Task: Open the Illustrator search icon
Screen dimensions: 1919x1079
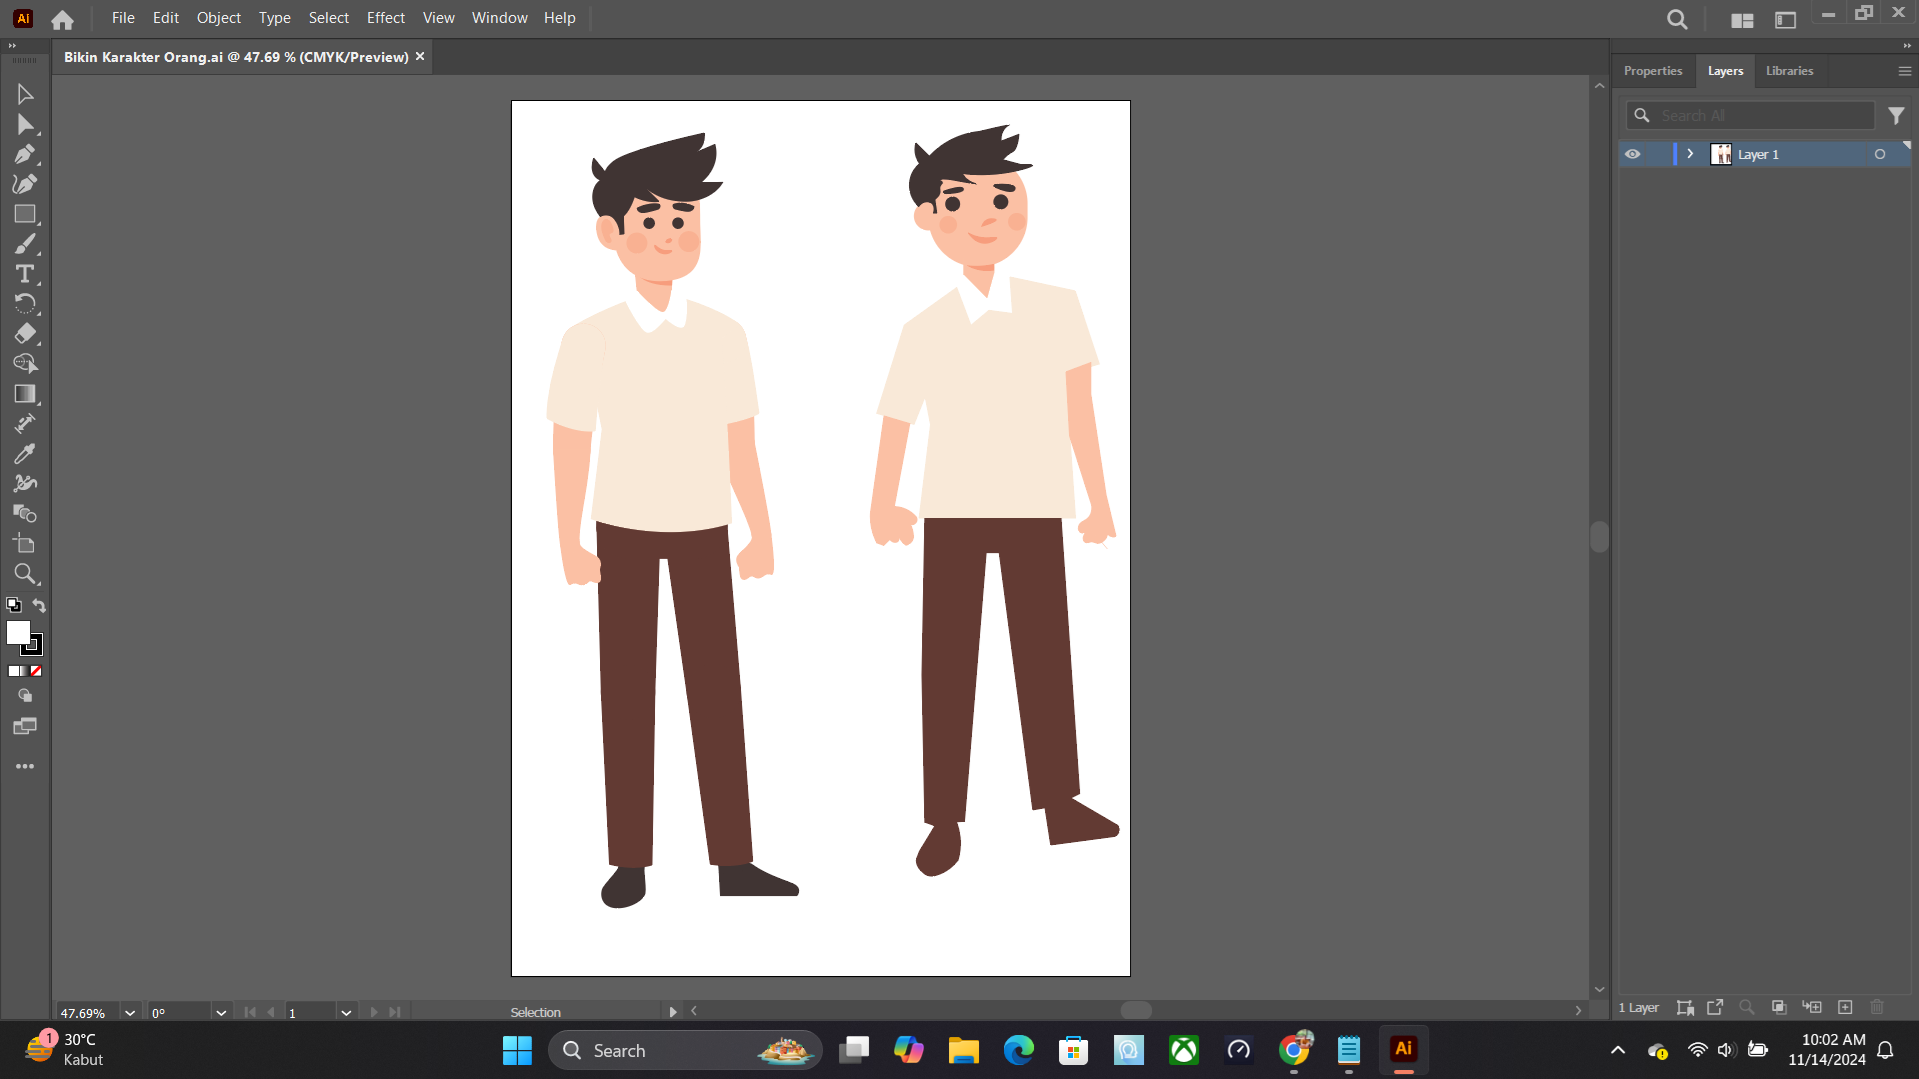Action: coord(1677,19)
